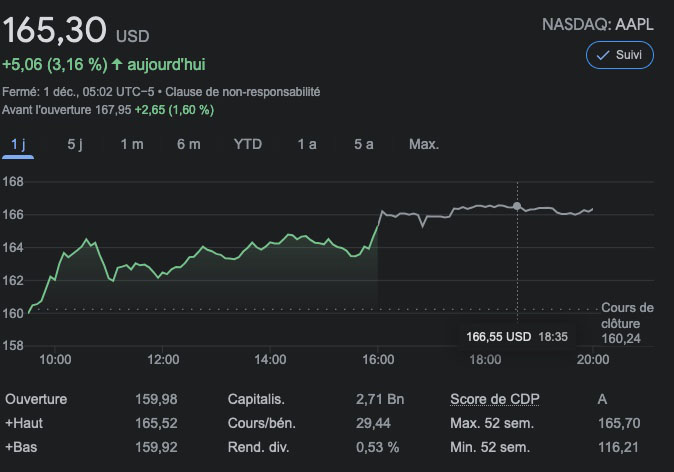Click the Min. 52 sem. row label
The width and height of the screenshot is (674, 472).
coord(490,447)
